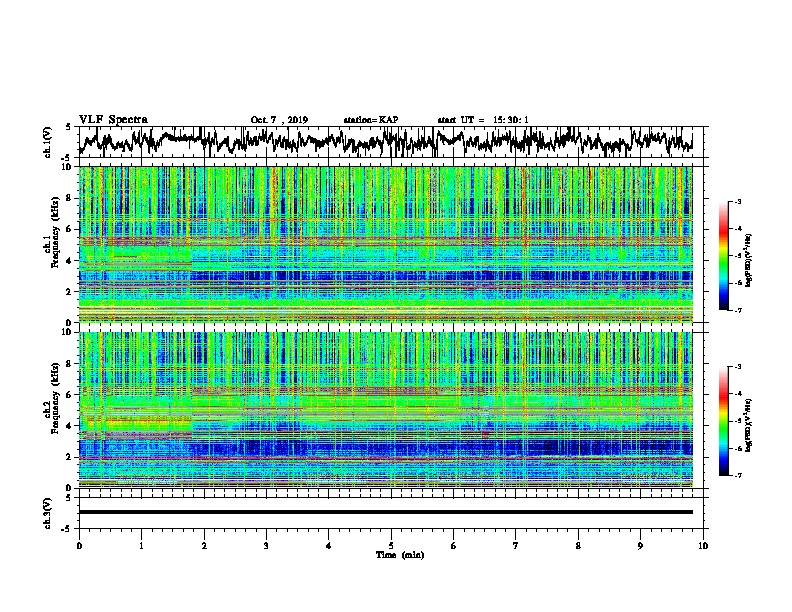Click the "-7" label on ch.1 color scale
The height and width of the screenshot is (612, 792).
[737, 310]
